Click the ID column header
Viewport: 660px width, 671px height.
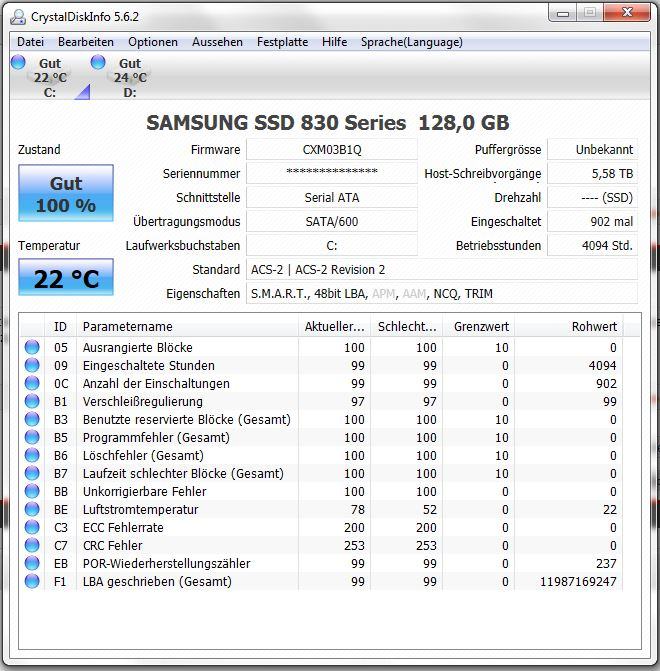60,327
